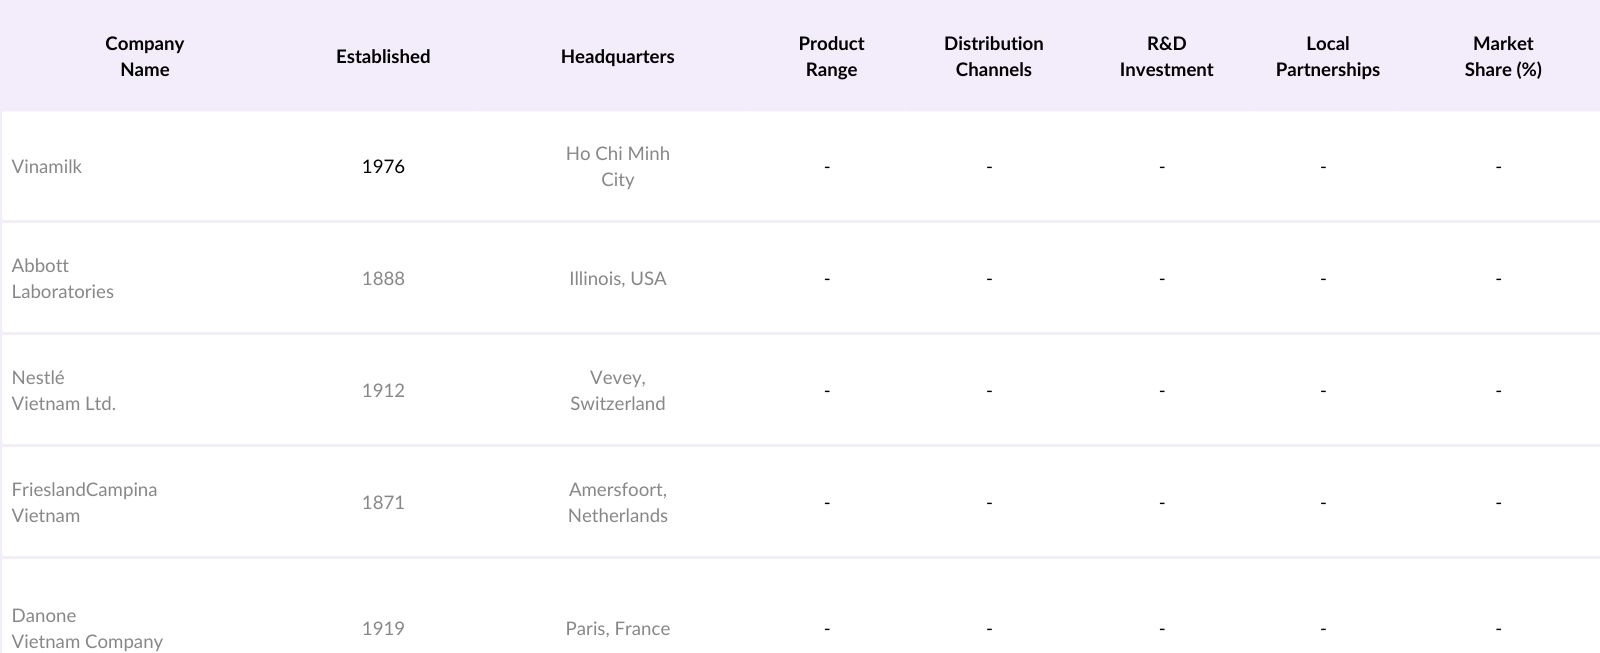Click the FrieslandCampina Vietnam cell

(85, 502)
